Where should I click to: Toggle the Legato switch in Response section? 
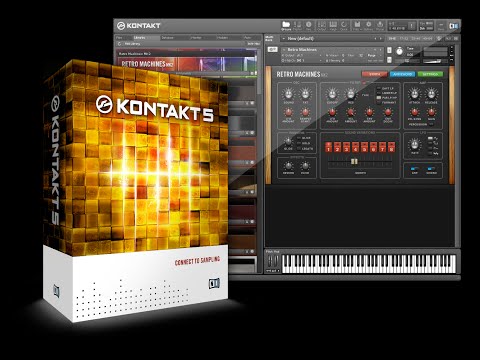coord(299,148)
